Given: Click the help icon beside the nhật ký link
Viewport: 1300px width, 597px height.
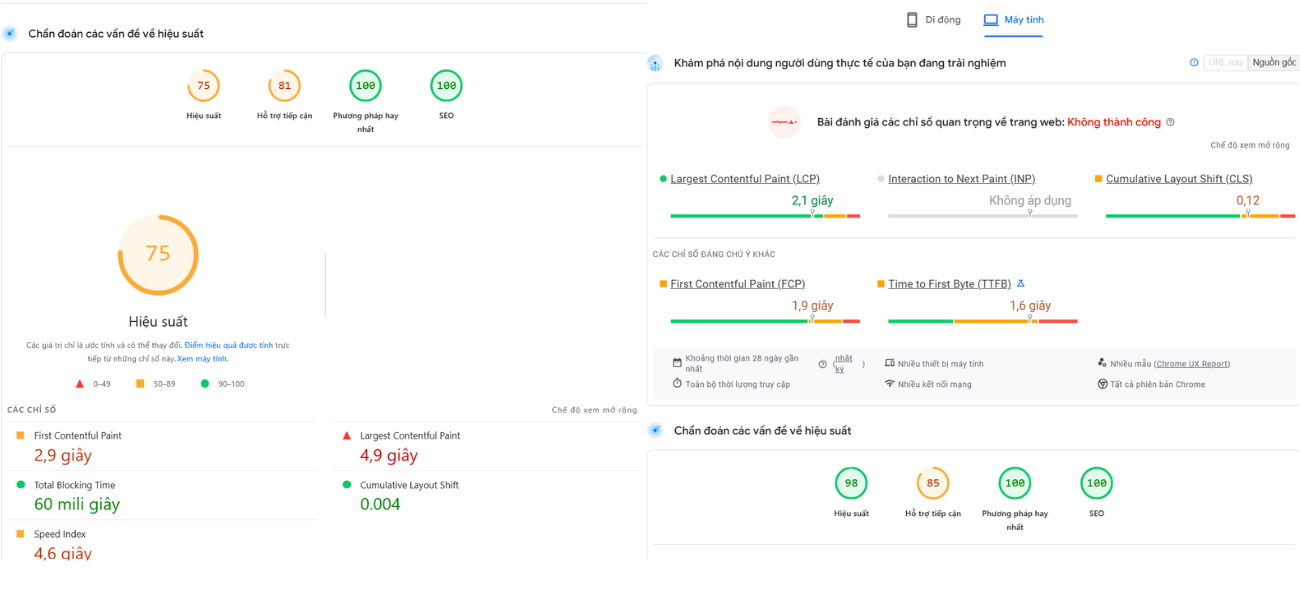Looking at the screenshot, I should tap(823, 364).
